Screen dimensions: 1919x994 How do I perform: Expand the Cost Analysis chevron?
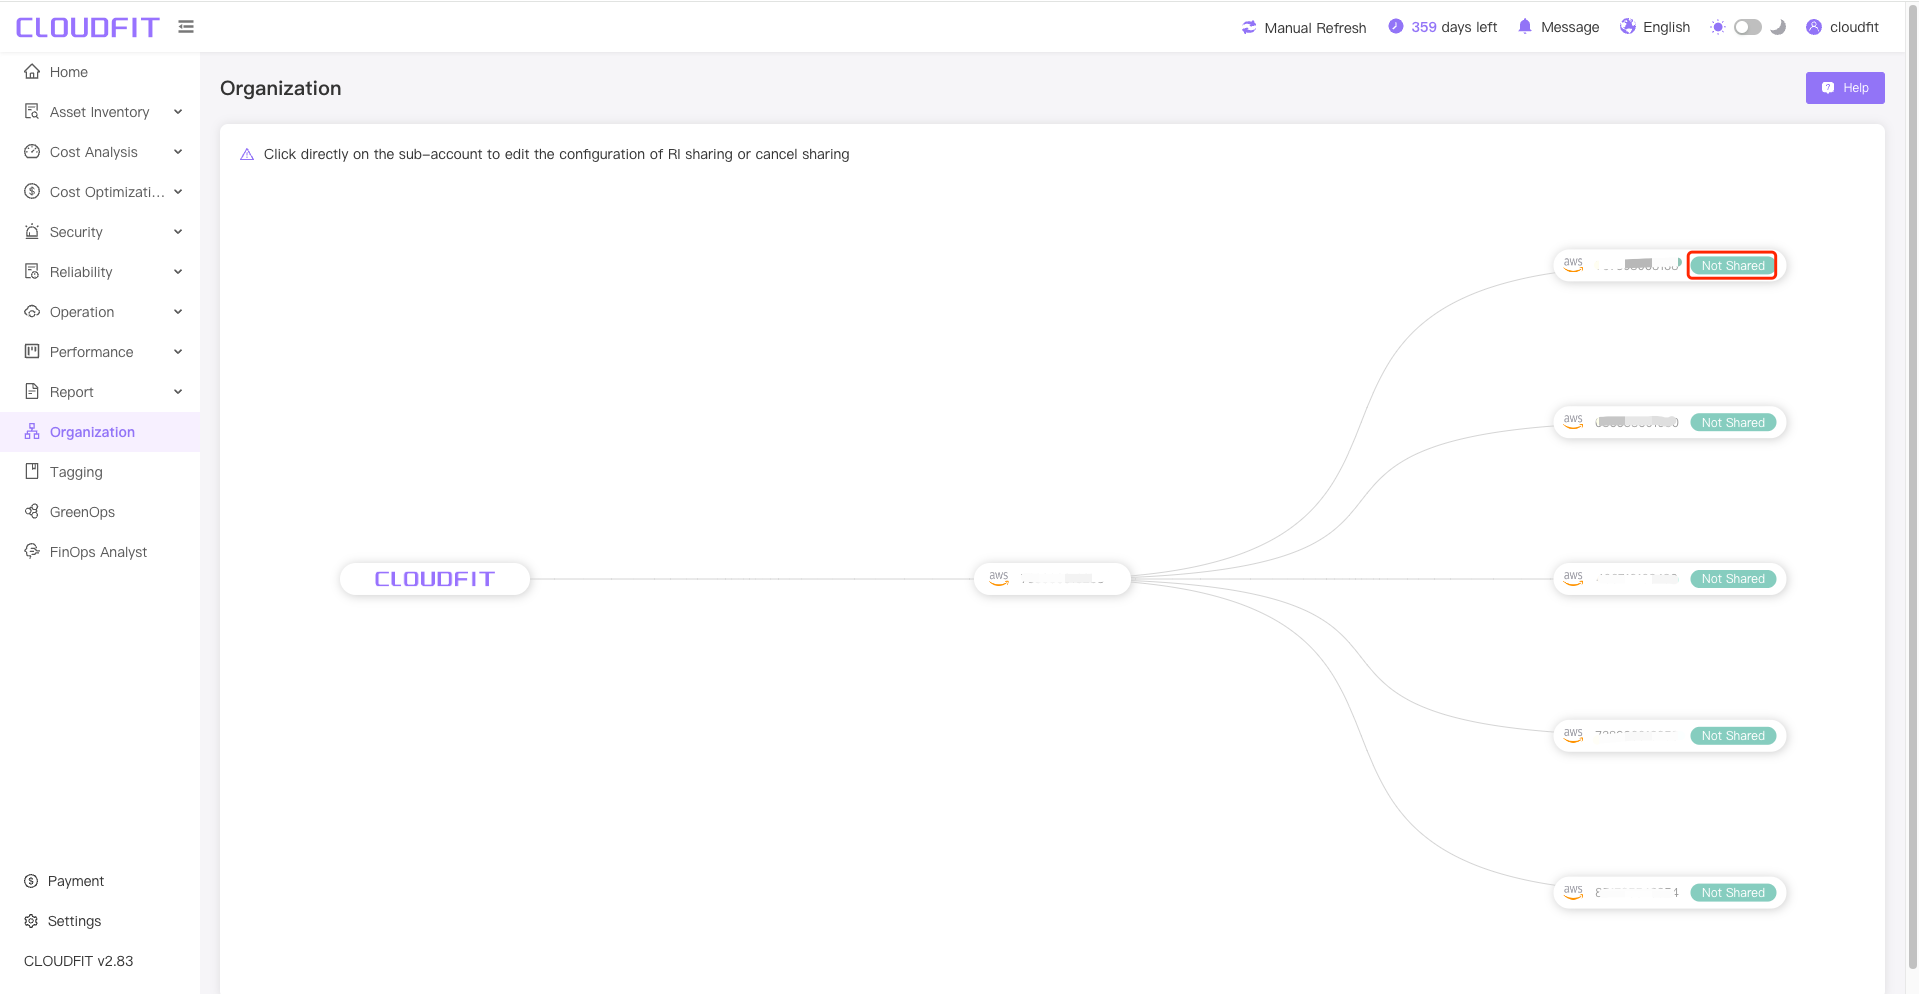tap(178, 152)
